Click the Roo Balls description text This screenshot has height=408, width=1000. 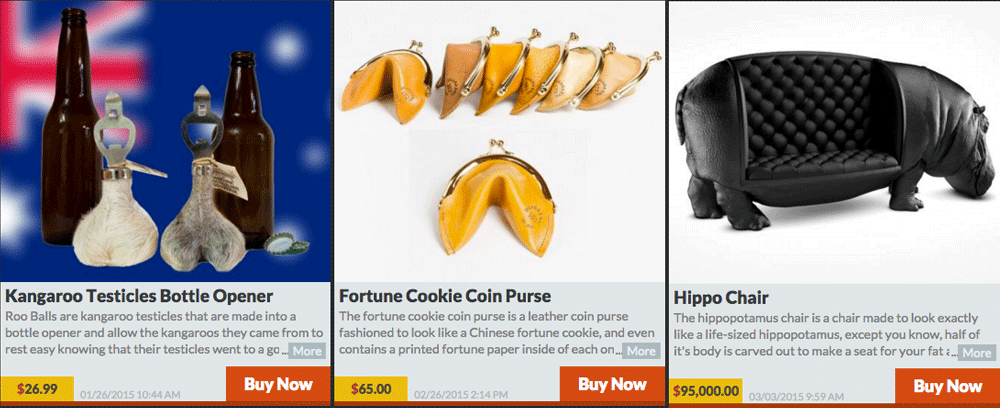click(x=164, y=333)
